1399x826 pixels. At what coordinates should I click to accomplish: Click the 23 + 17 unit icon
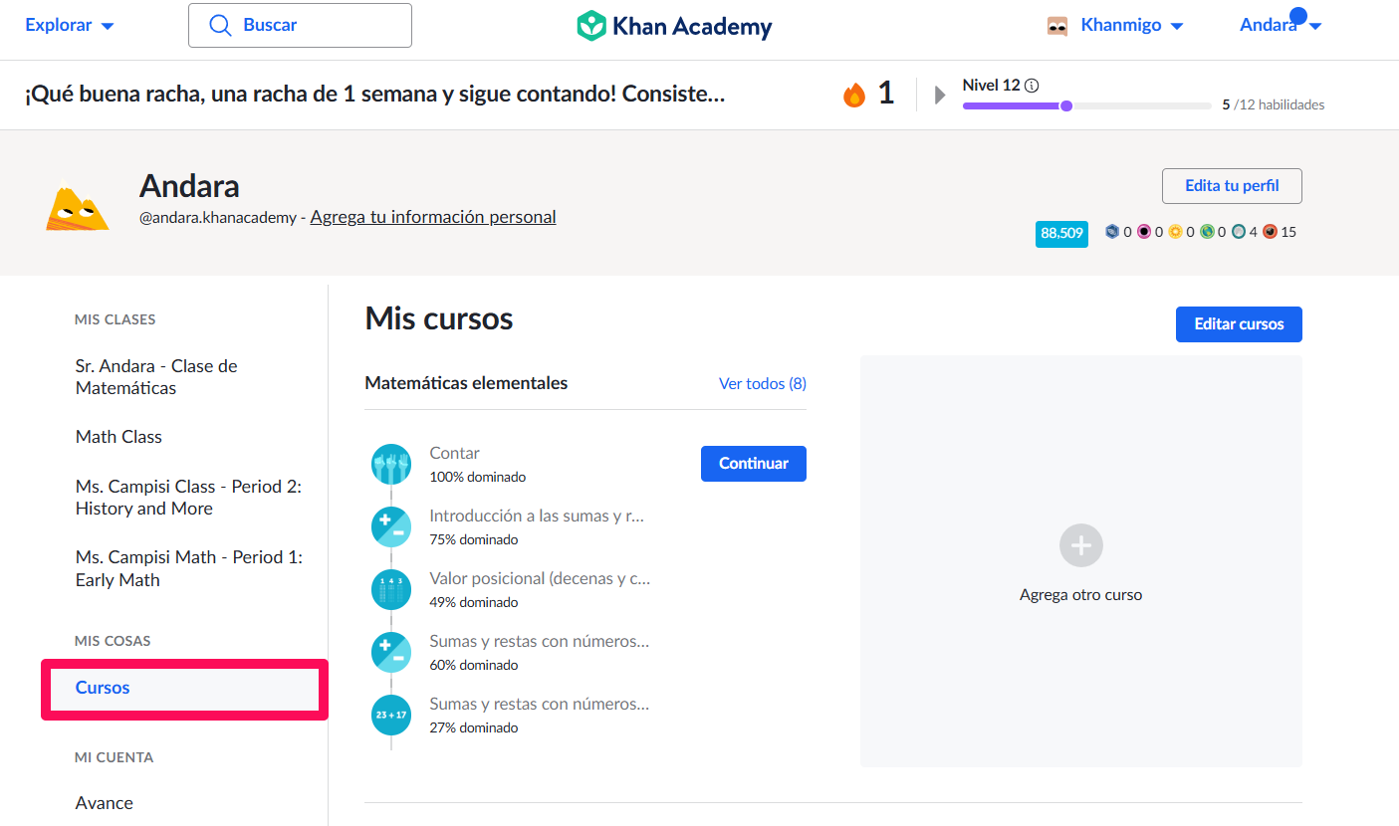[391, 715]
